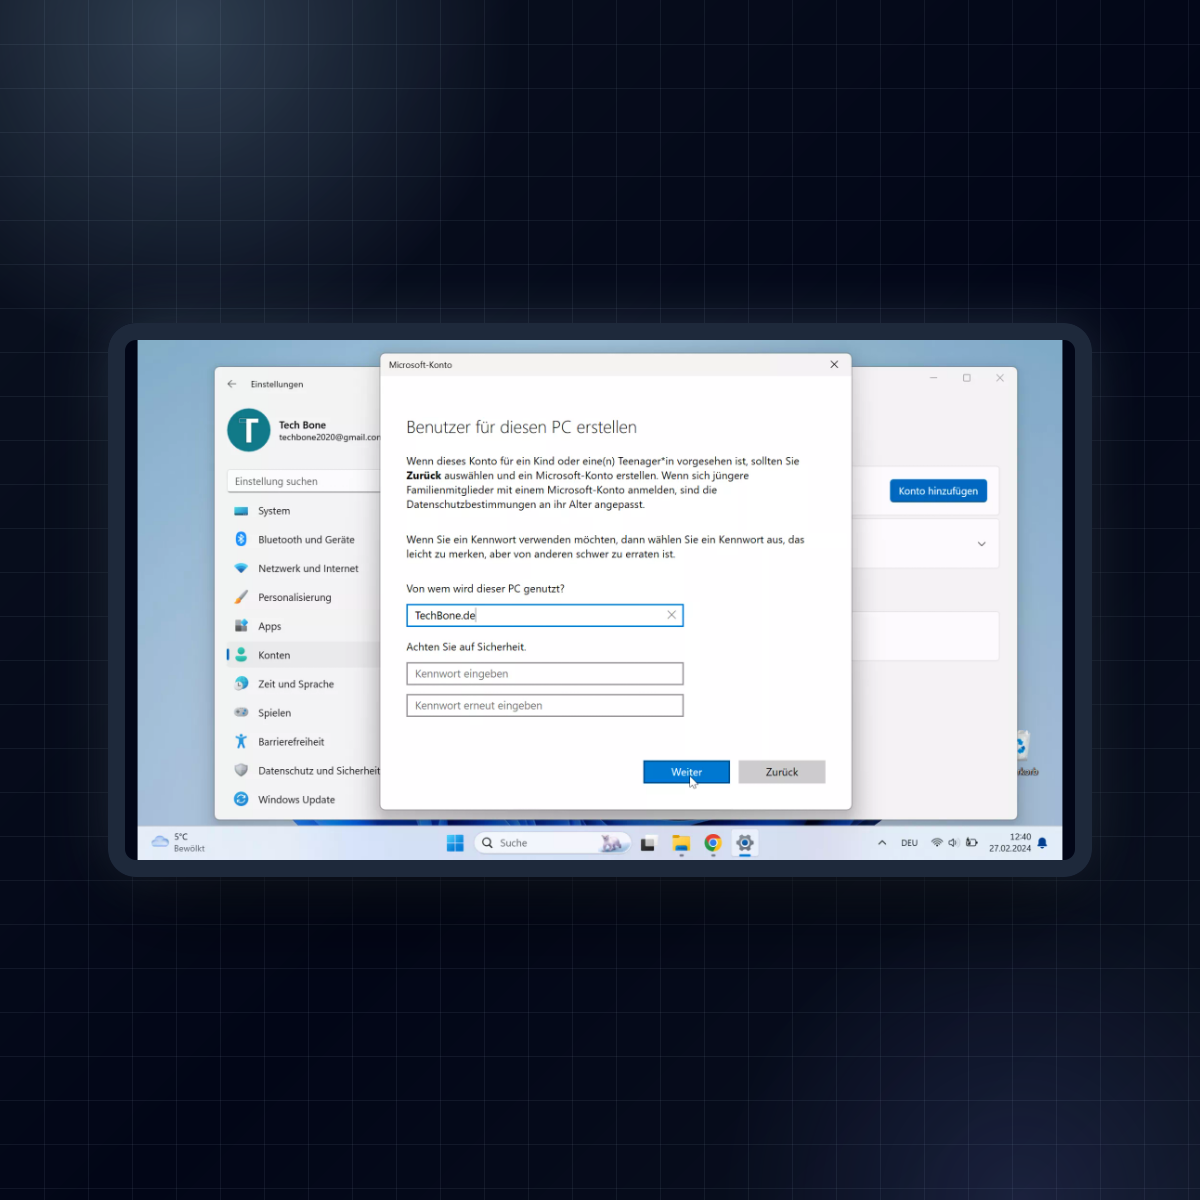Open the wifi network tray icon
Viewport: 1200px width, 1200px height.
click(x=937, y=843)
